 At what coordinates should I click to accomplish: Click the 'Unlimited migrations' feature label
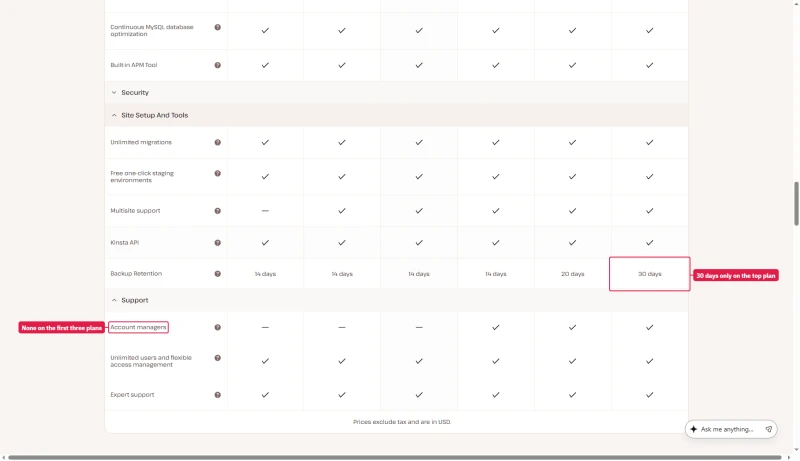[x=141, y=142]
